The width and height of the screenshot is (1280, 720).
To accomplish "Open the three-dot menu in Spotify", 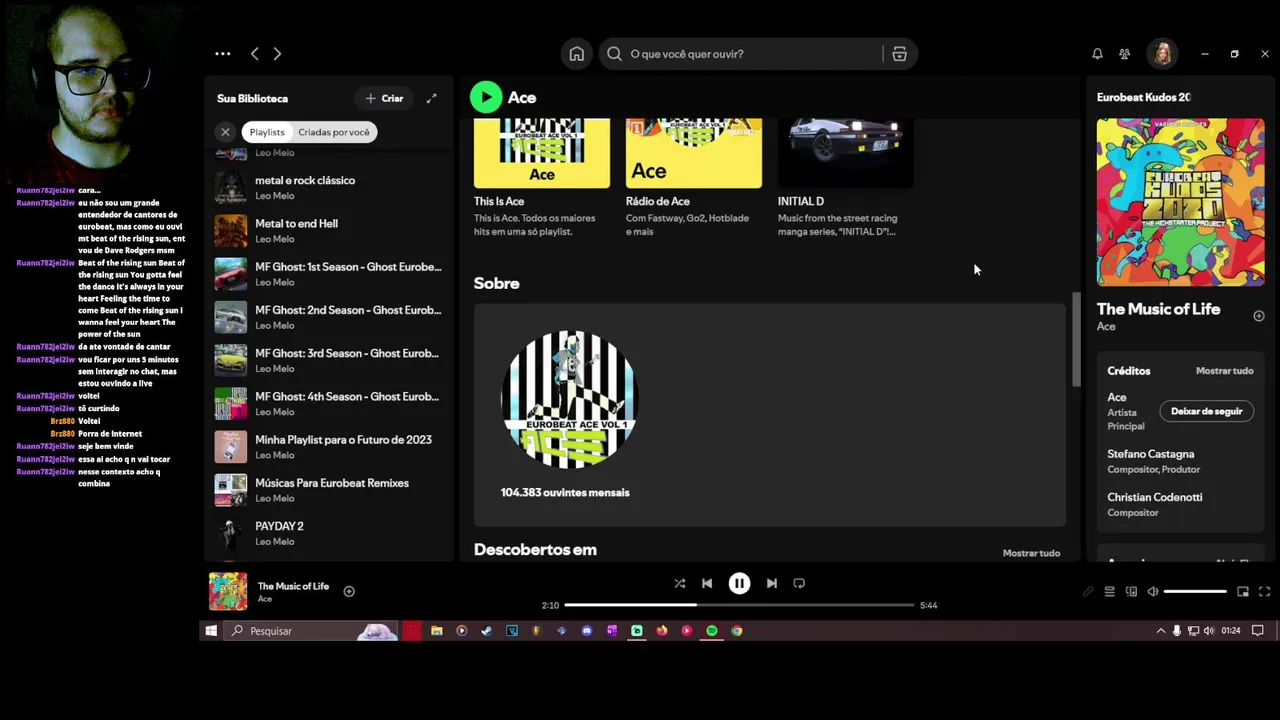I will coord(222,54).
